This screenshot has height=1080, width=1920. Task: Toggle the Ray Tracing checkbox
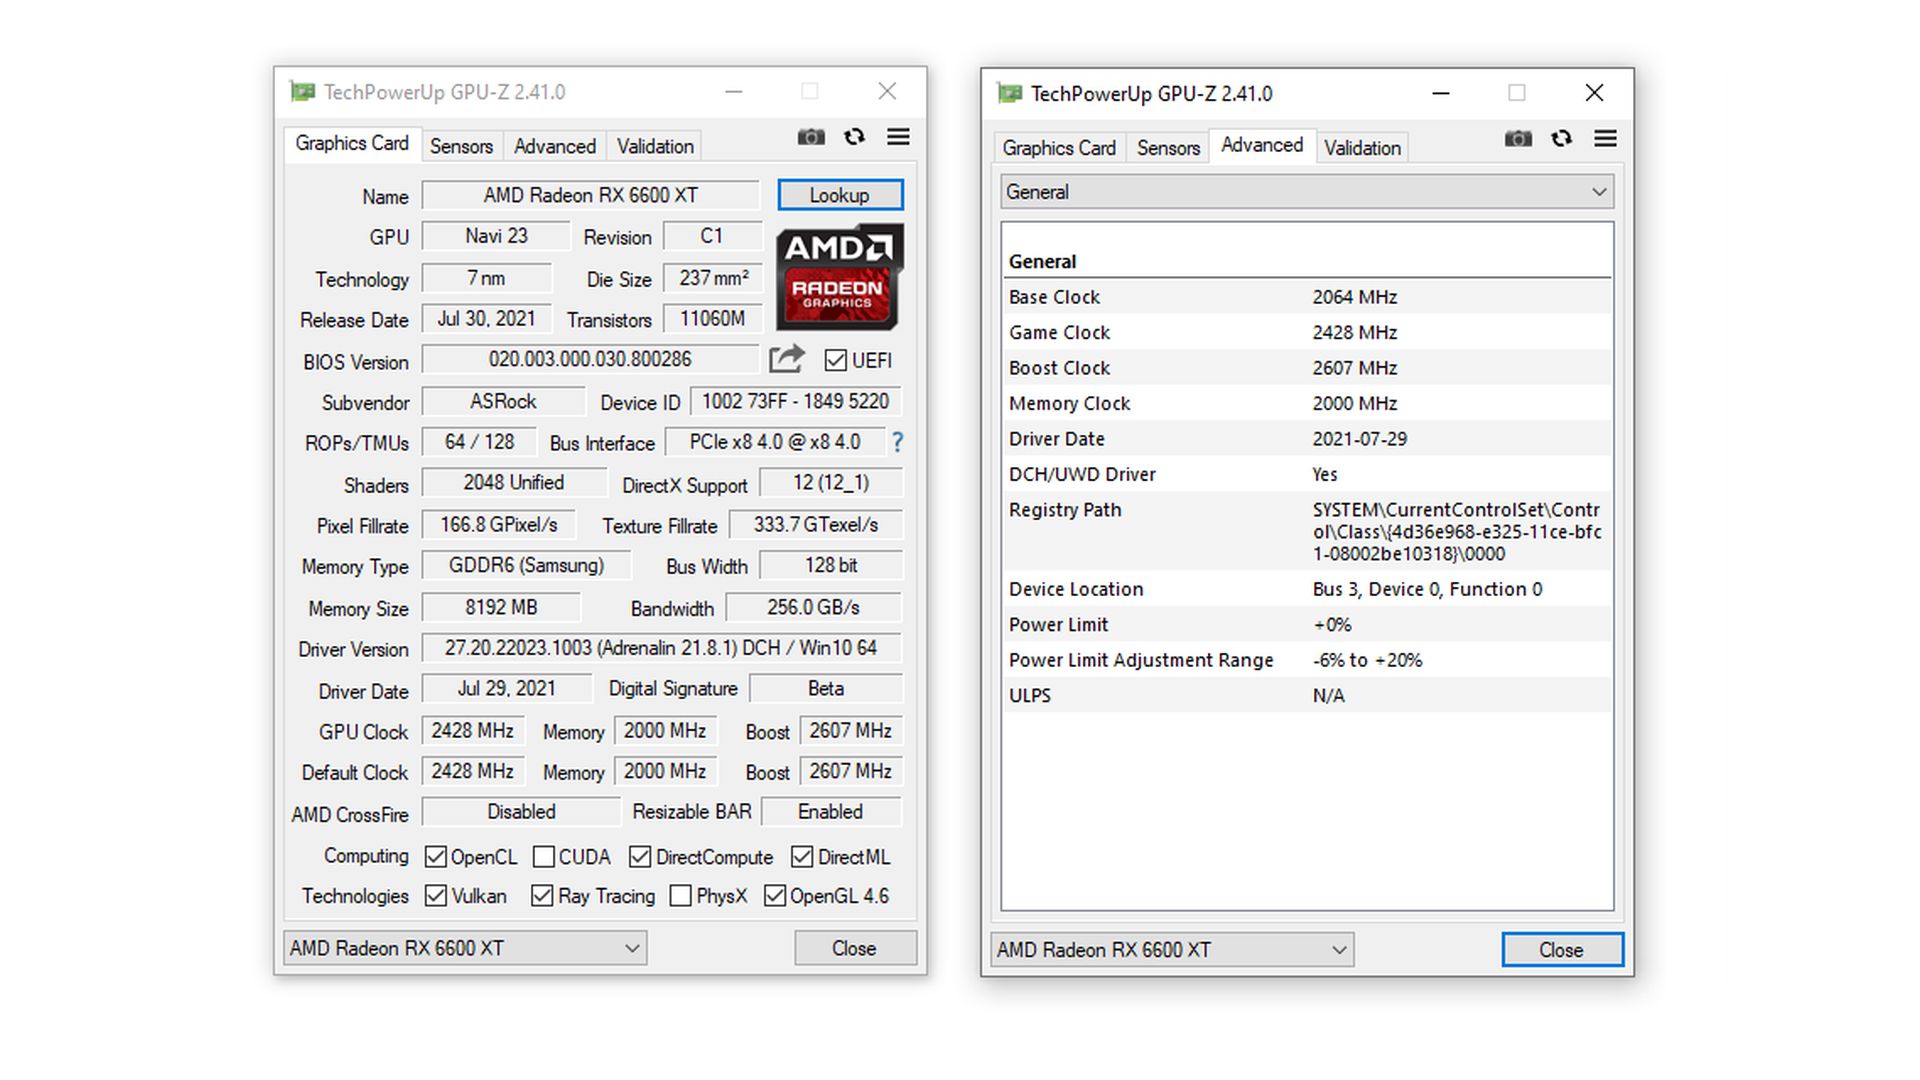coord(542,896)
